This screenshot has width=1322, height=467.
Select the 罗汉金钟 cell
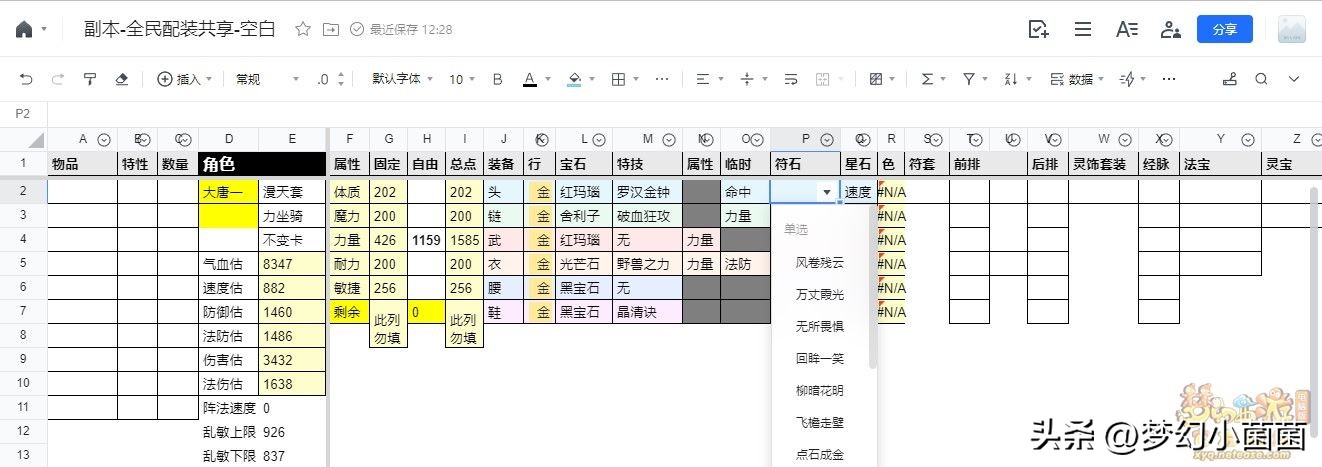pos(647,191)
